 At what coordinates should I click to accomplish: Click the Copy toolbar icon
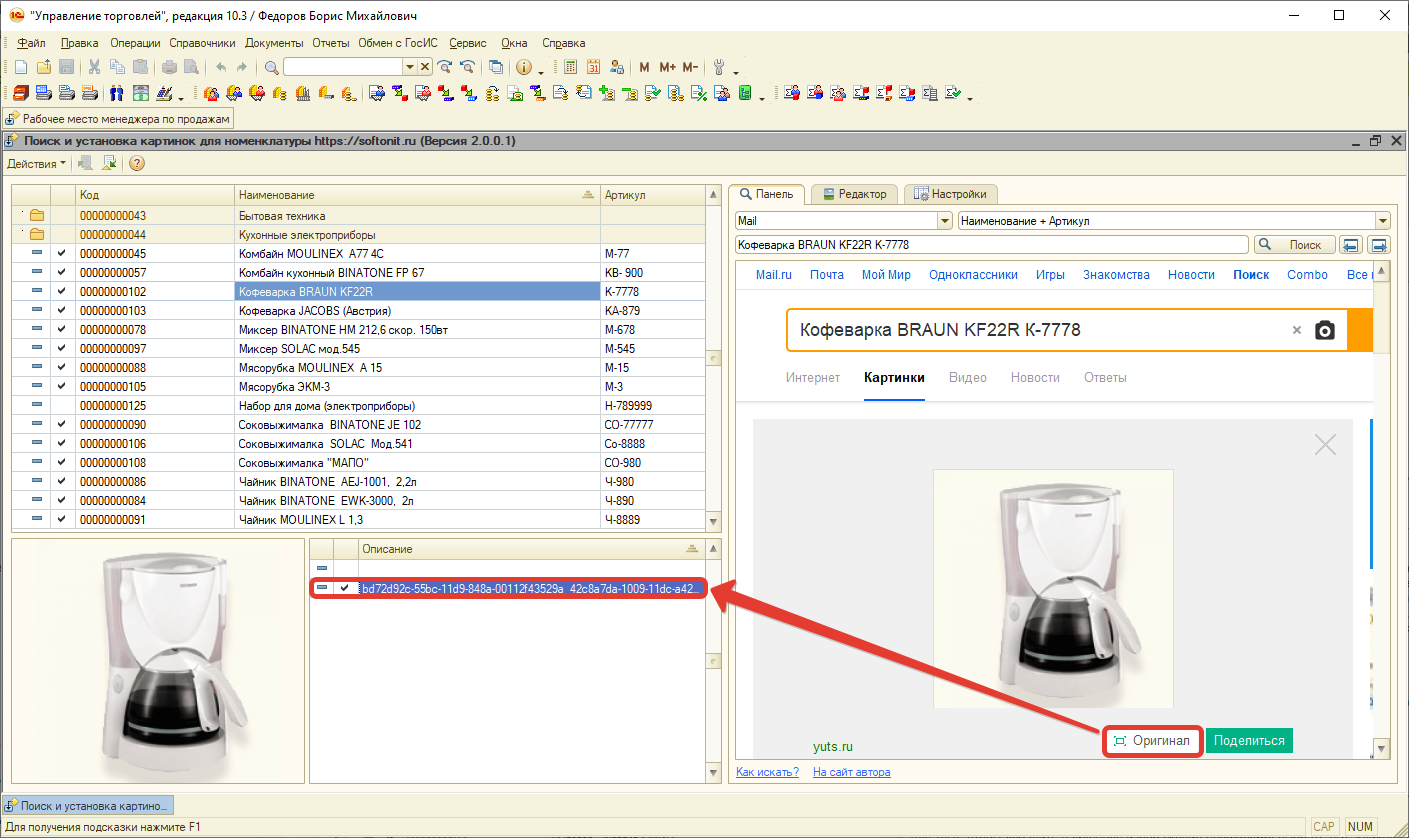coord(117,67)
